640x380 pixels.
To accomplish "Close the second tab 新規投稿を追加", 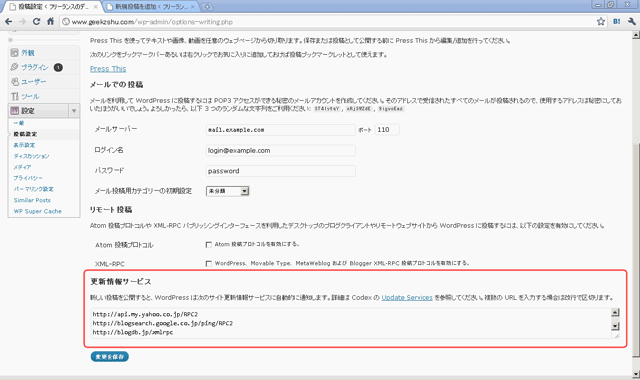I will (193, 7).
